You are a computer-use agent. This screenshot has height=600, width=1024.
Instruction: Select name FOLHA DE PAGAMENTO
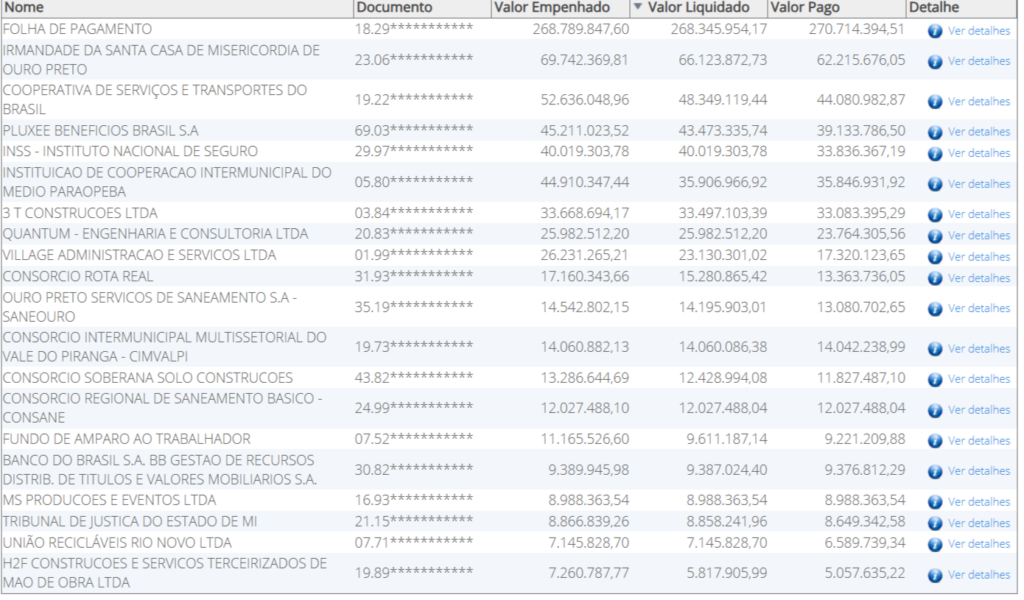(77, 29)
